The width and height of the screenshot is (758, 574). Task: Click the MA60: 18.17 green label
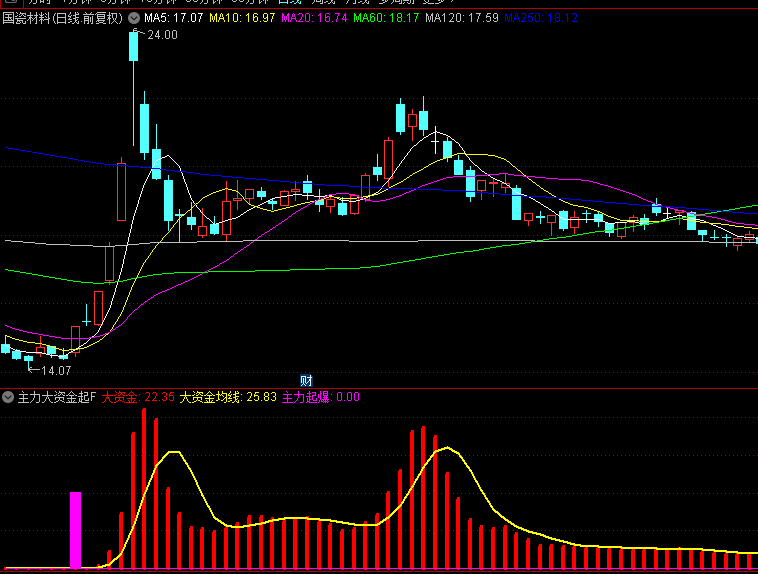pos(386,18)
